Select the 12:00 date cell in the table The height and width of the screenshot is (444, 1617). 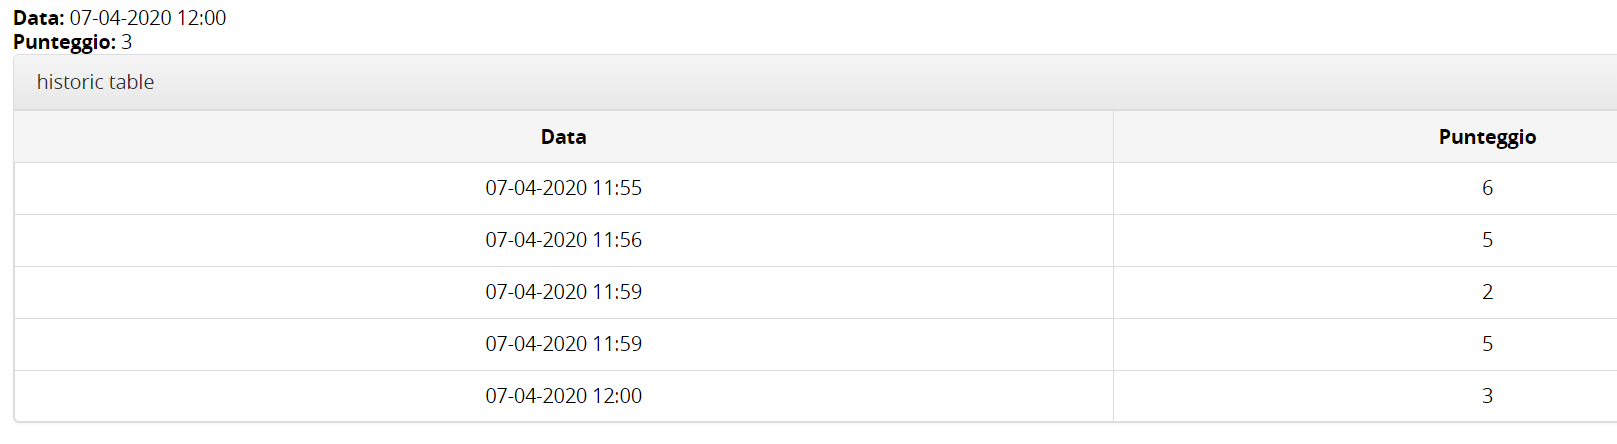(563, 396)
